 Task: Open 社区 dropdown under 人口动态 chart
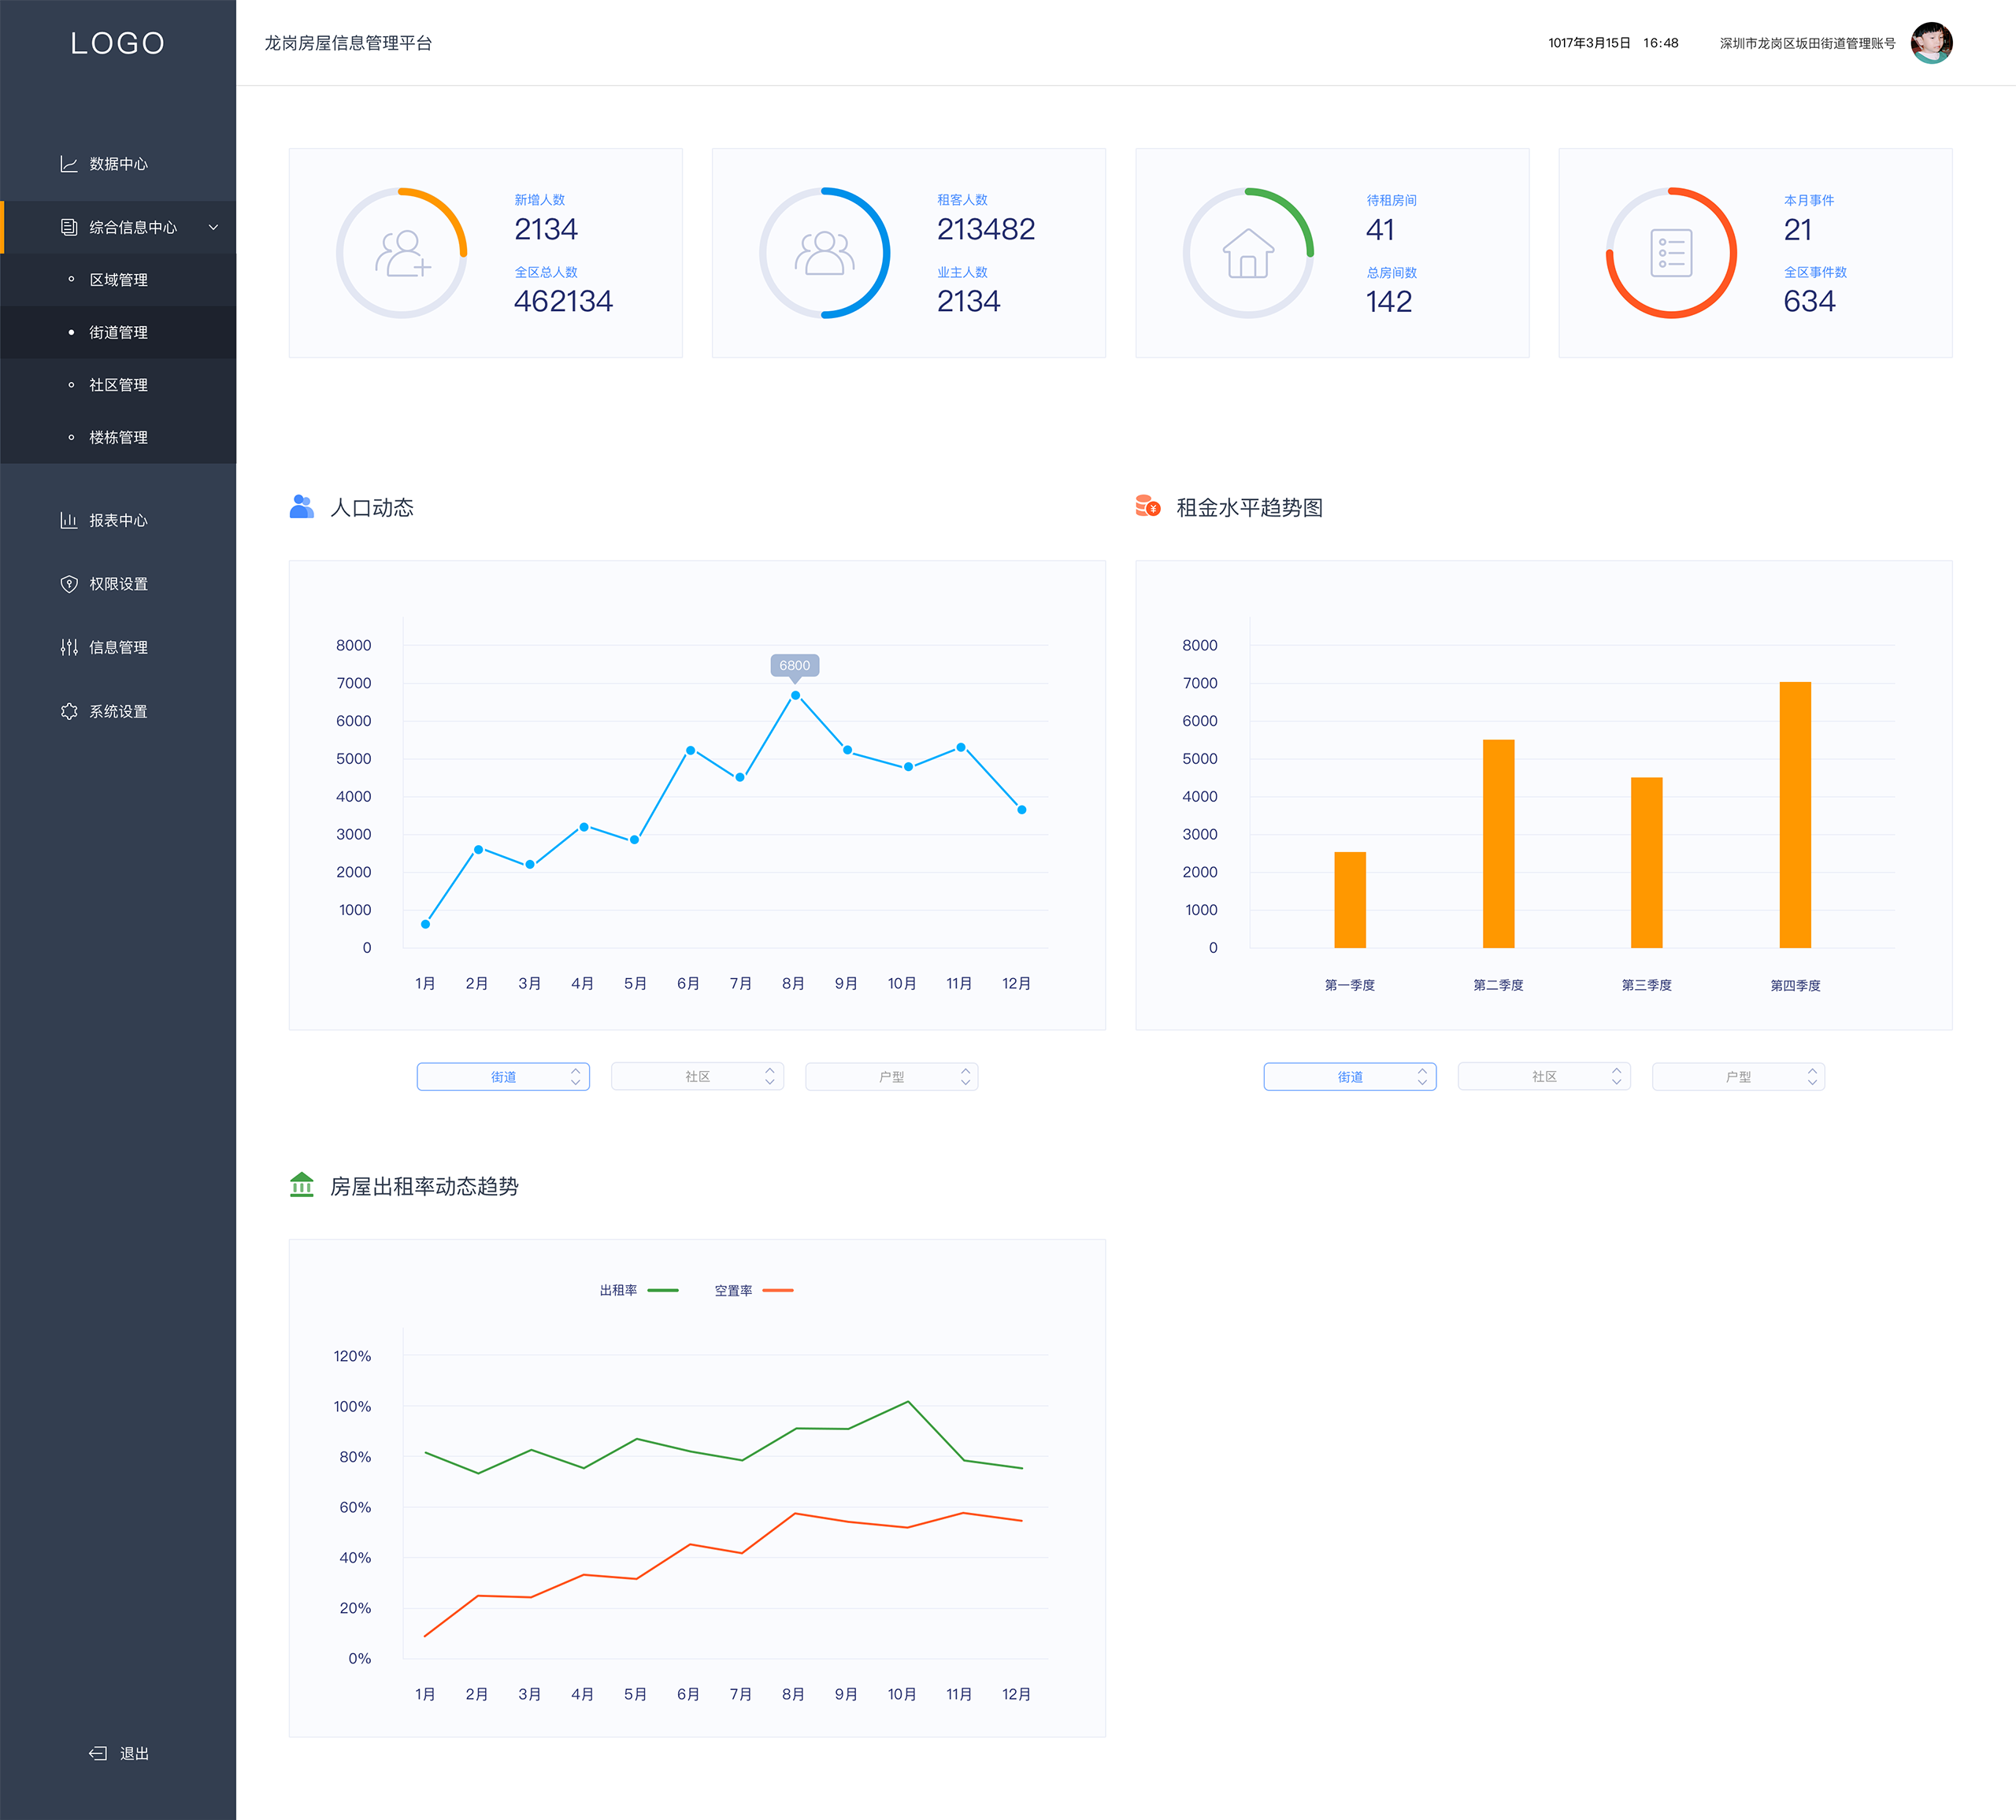point(697,1076)
